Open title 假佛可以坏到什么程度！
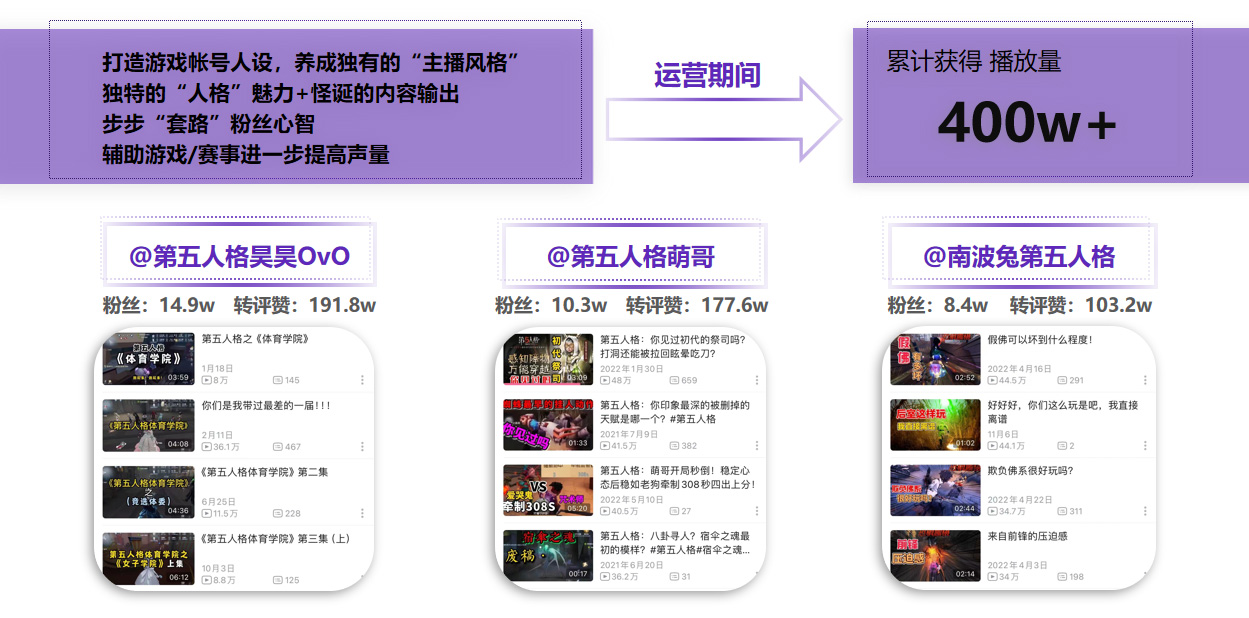The image size is (1249, 618). pos(1040,340)
